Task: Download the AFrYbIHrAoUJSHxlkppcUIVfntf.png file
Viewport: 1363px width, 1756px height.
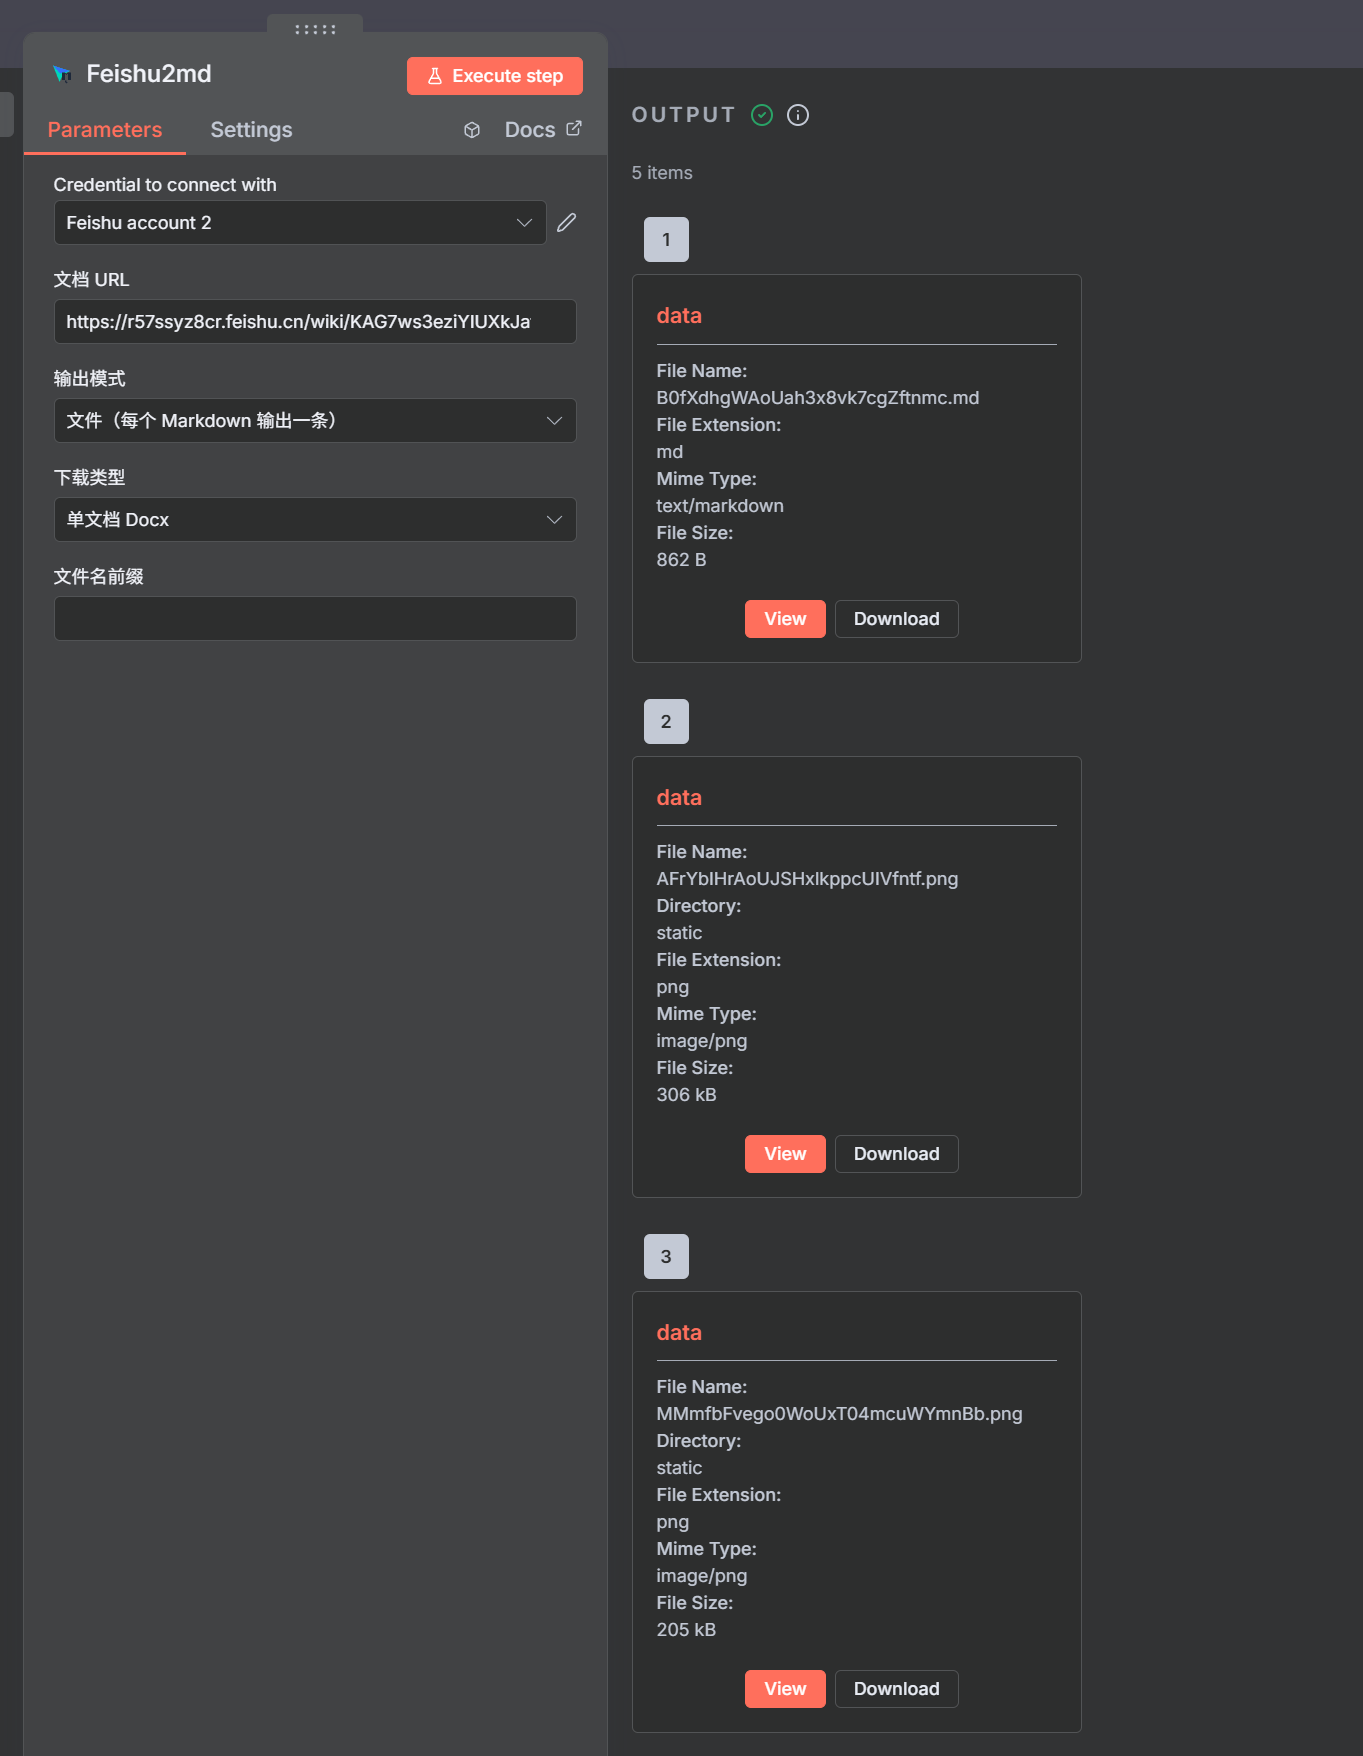Action: [x=897, y=1154]
